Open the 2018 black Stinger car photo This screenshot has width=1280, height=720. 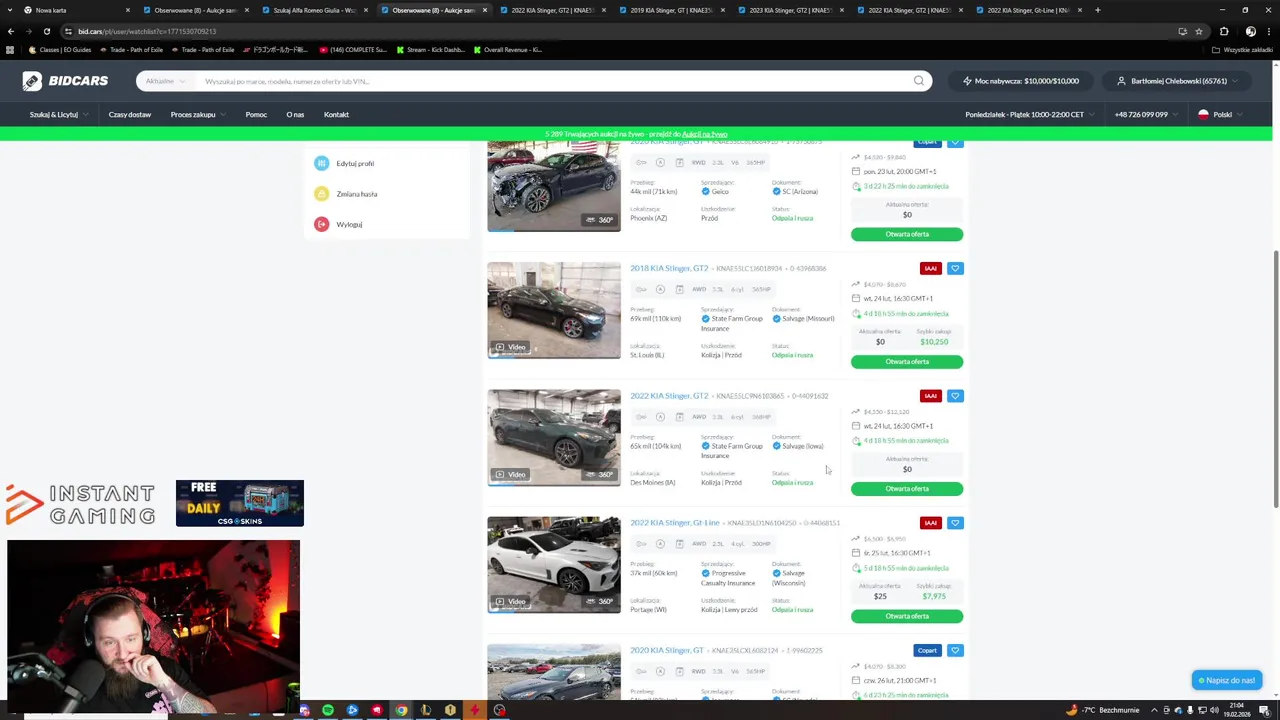554,310
